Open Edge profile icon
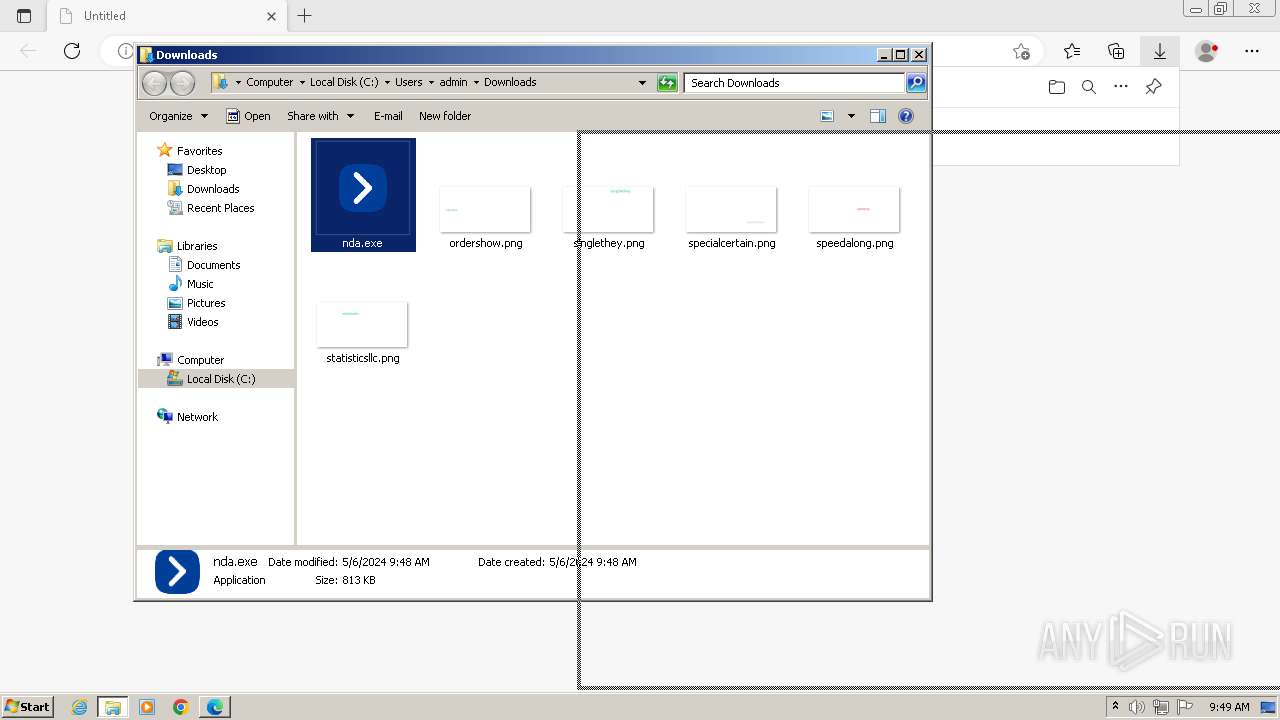The image size is (1280, 720). tap(1207, 51)
